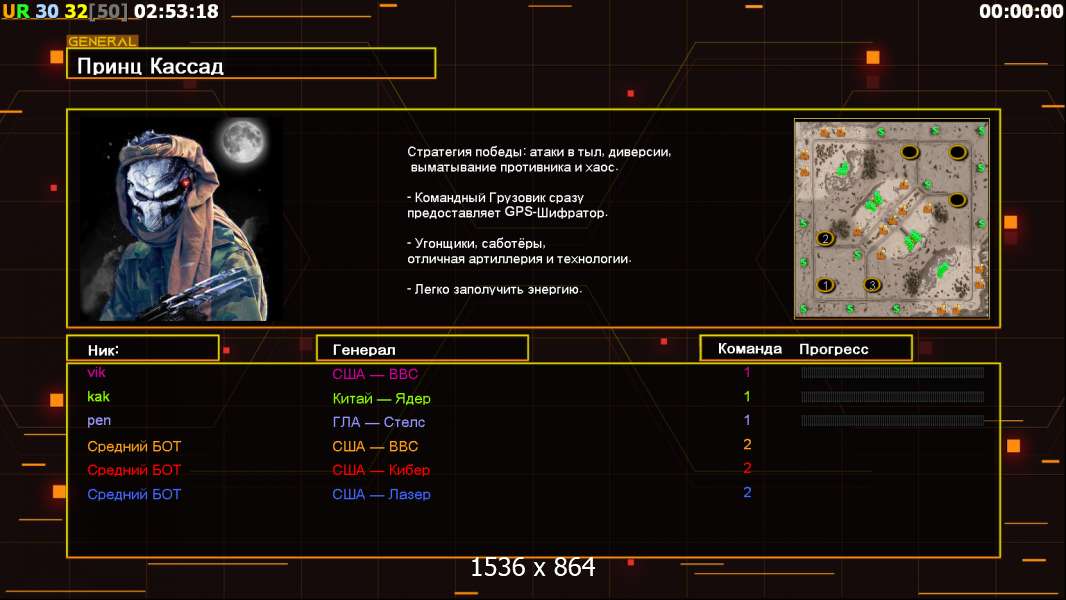Image resolution: width=1066 pixels, height=600 pixels.
Task: Click the Китай — Ядер general entry
Action: pyautogui.click(x=381, y=398)
